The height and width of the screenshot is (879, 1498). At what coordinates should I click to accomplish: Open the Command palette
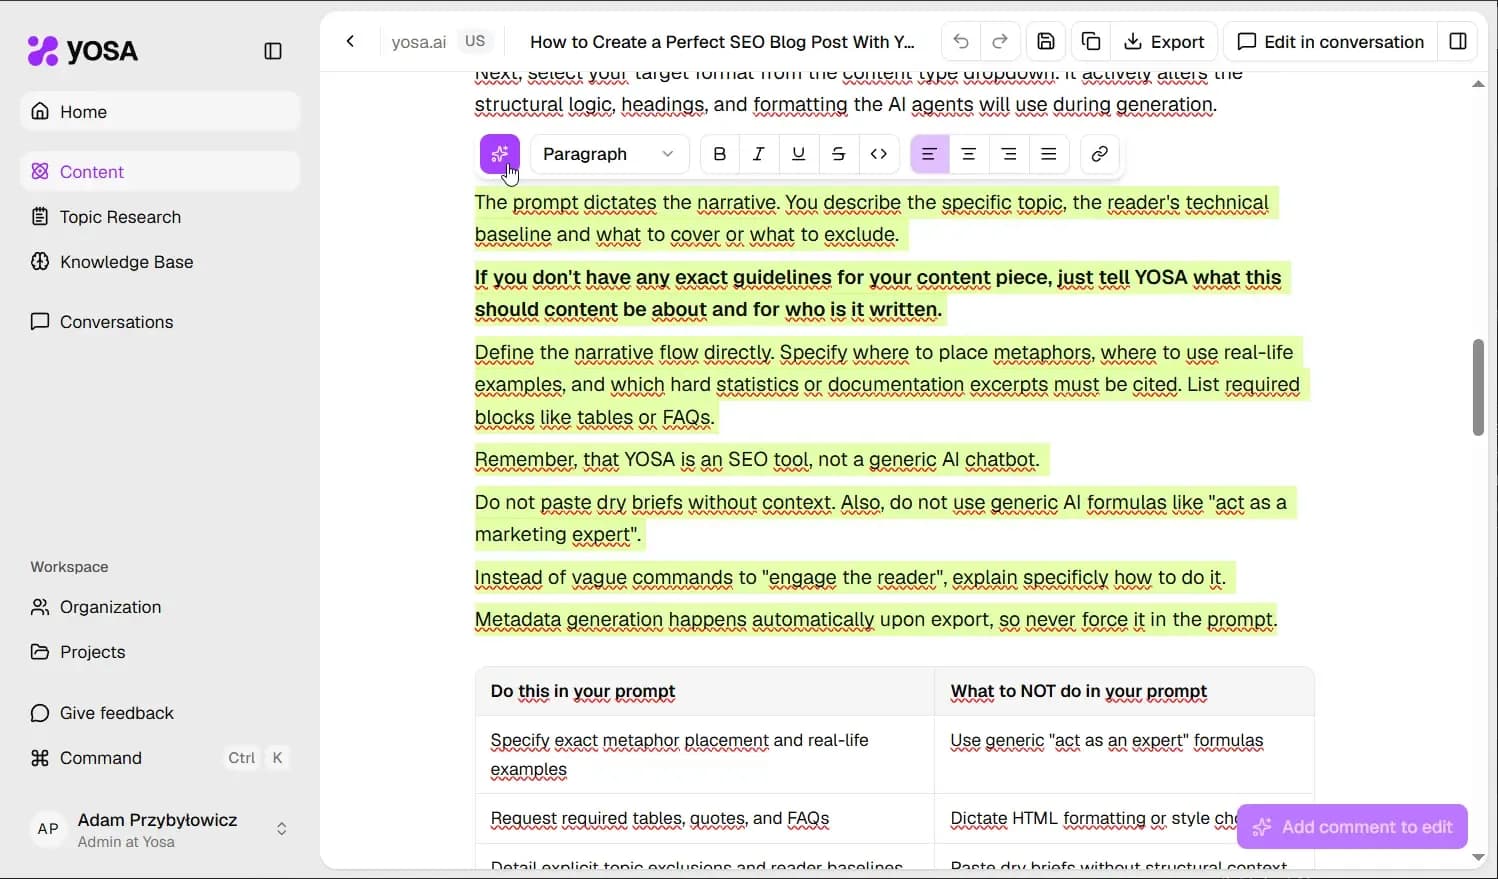click(x=160, y=758)
